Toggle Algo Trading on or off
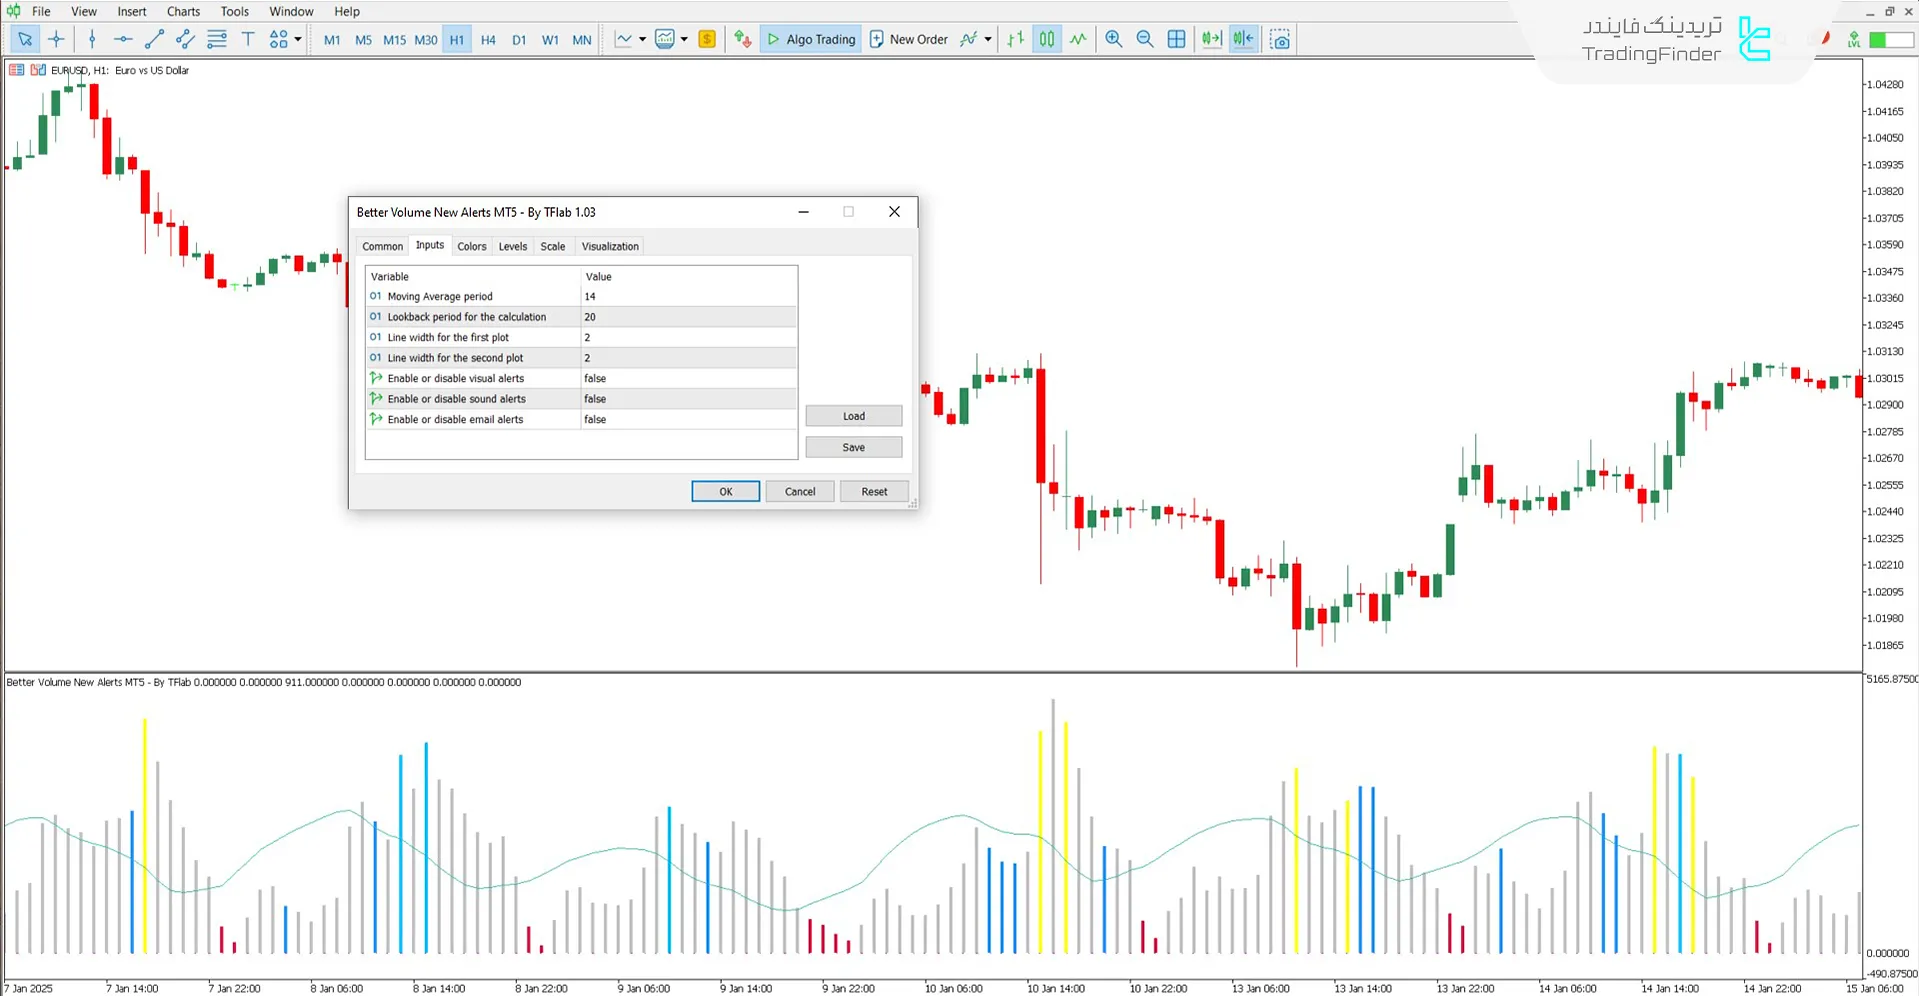The height and width of the screenshot is (996, 1919). click(811, 39)
